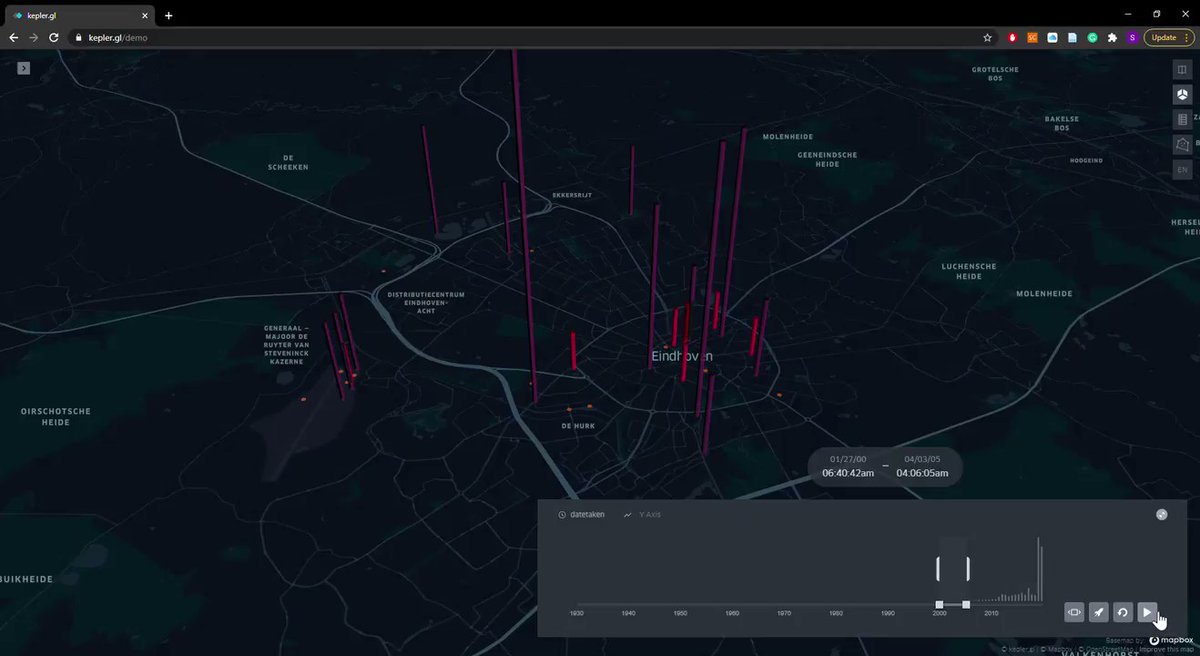1200x656 pixels.
Task: Toggle the split map dual view icon
Action: 1183,69
